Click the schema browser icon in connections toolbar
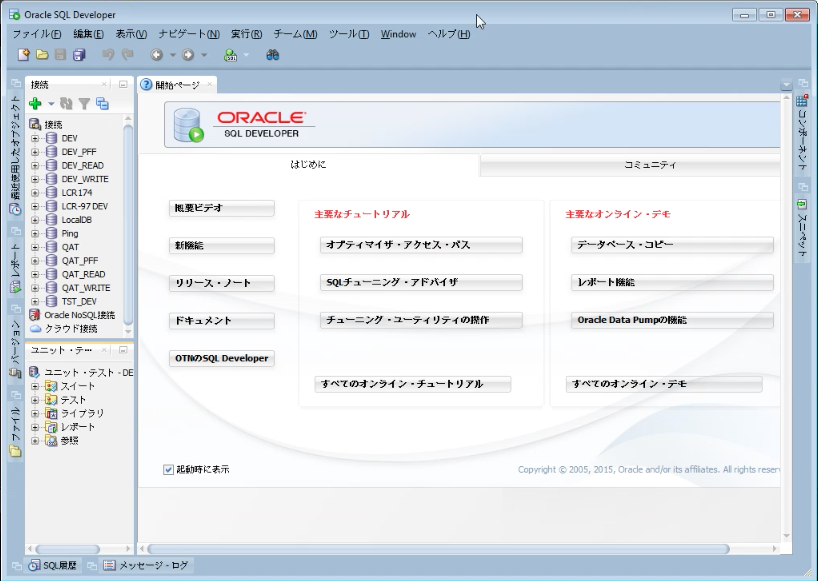 coord(102,103)
